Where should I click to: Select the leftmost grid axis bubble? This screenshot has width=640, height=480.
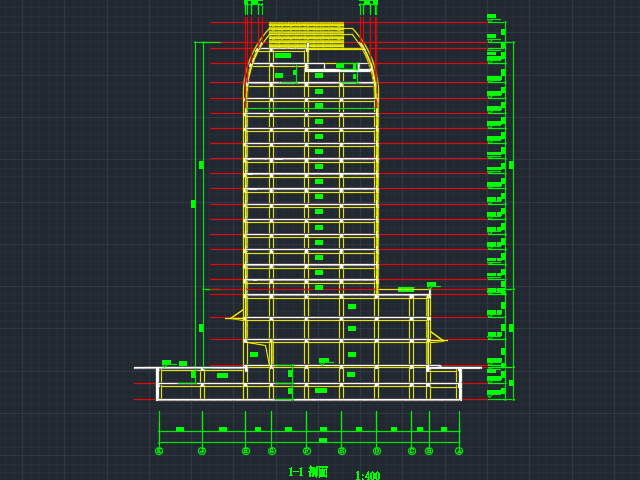coord(159,451)
